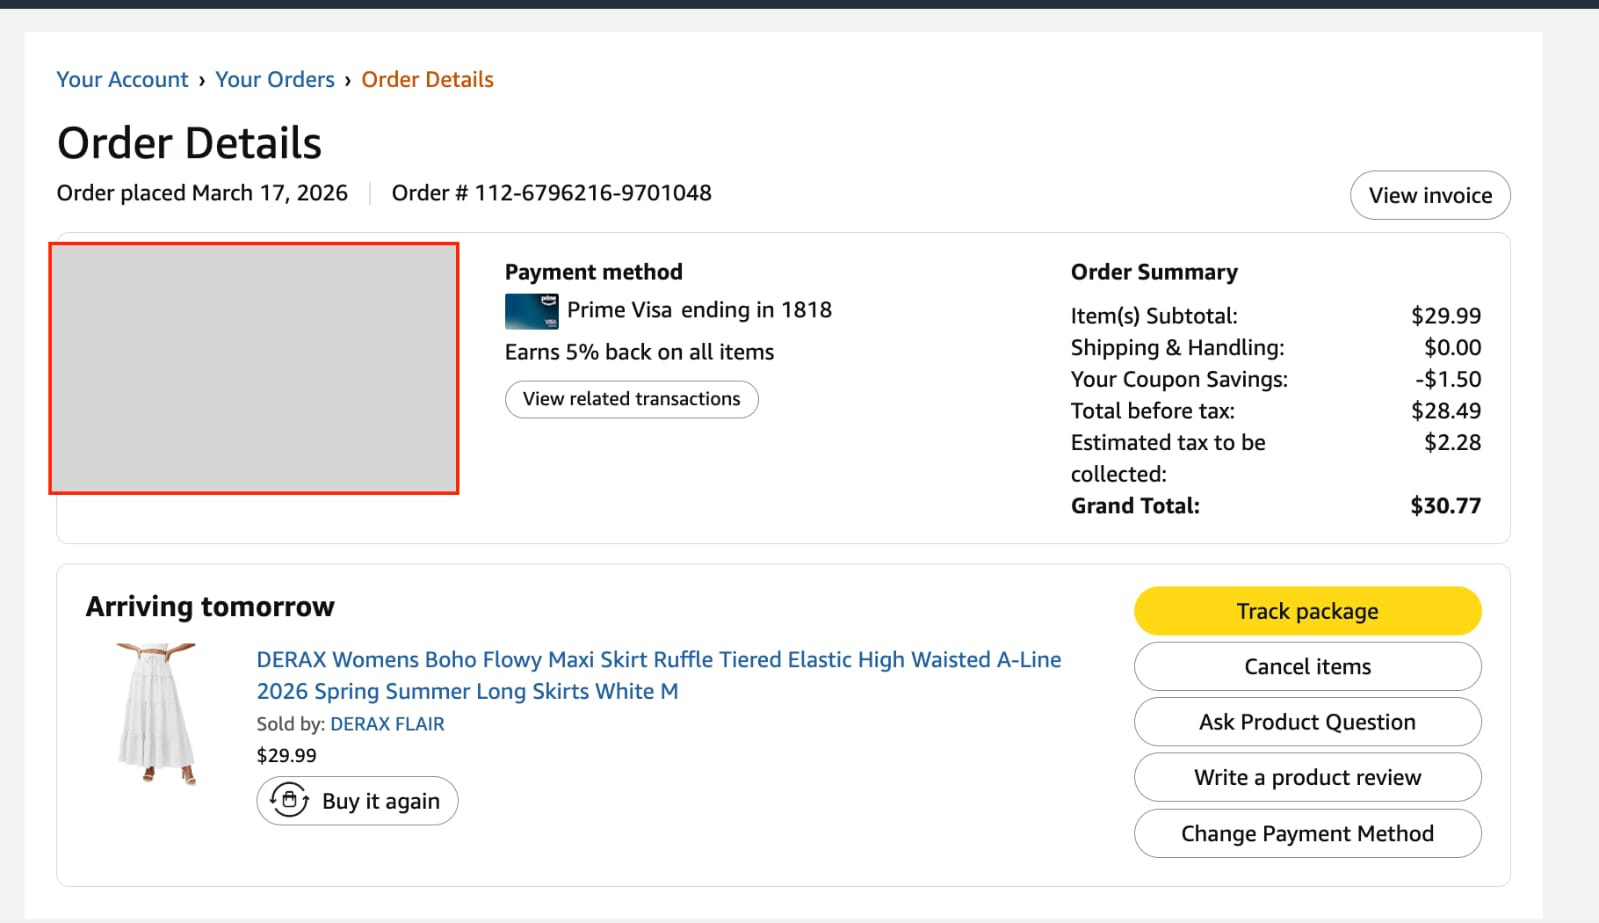Navigate to Your Orders breadcrumb
The height and width of the screenshot is (923, 1599).
click(x=275, y=80)
